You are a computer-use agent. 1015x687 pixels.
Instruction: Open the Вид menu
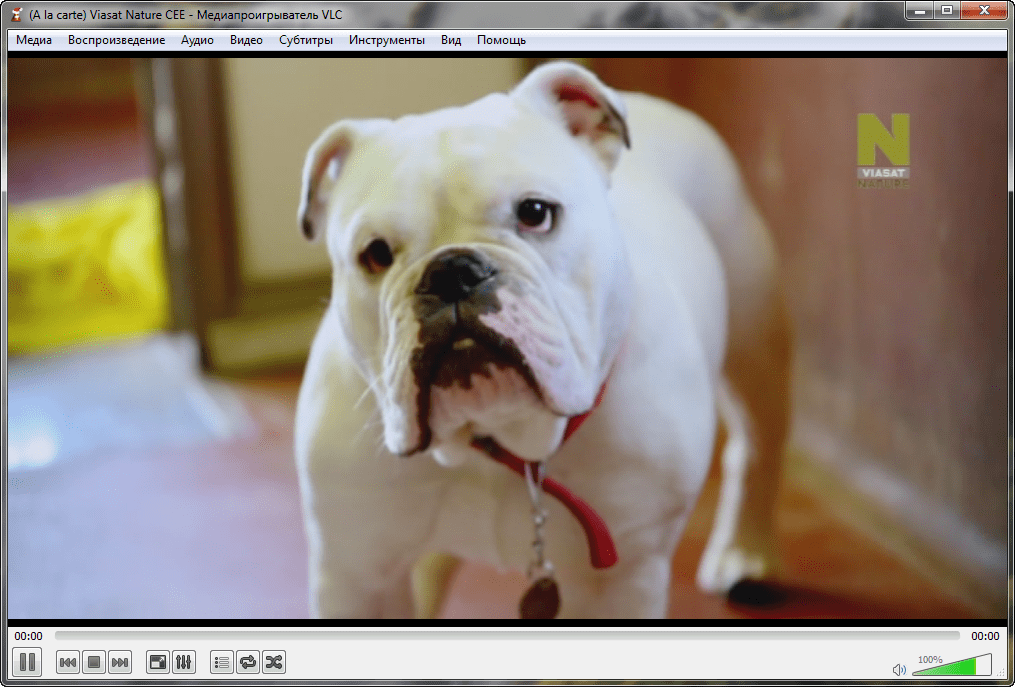click(x=451, y=40)
